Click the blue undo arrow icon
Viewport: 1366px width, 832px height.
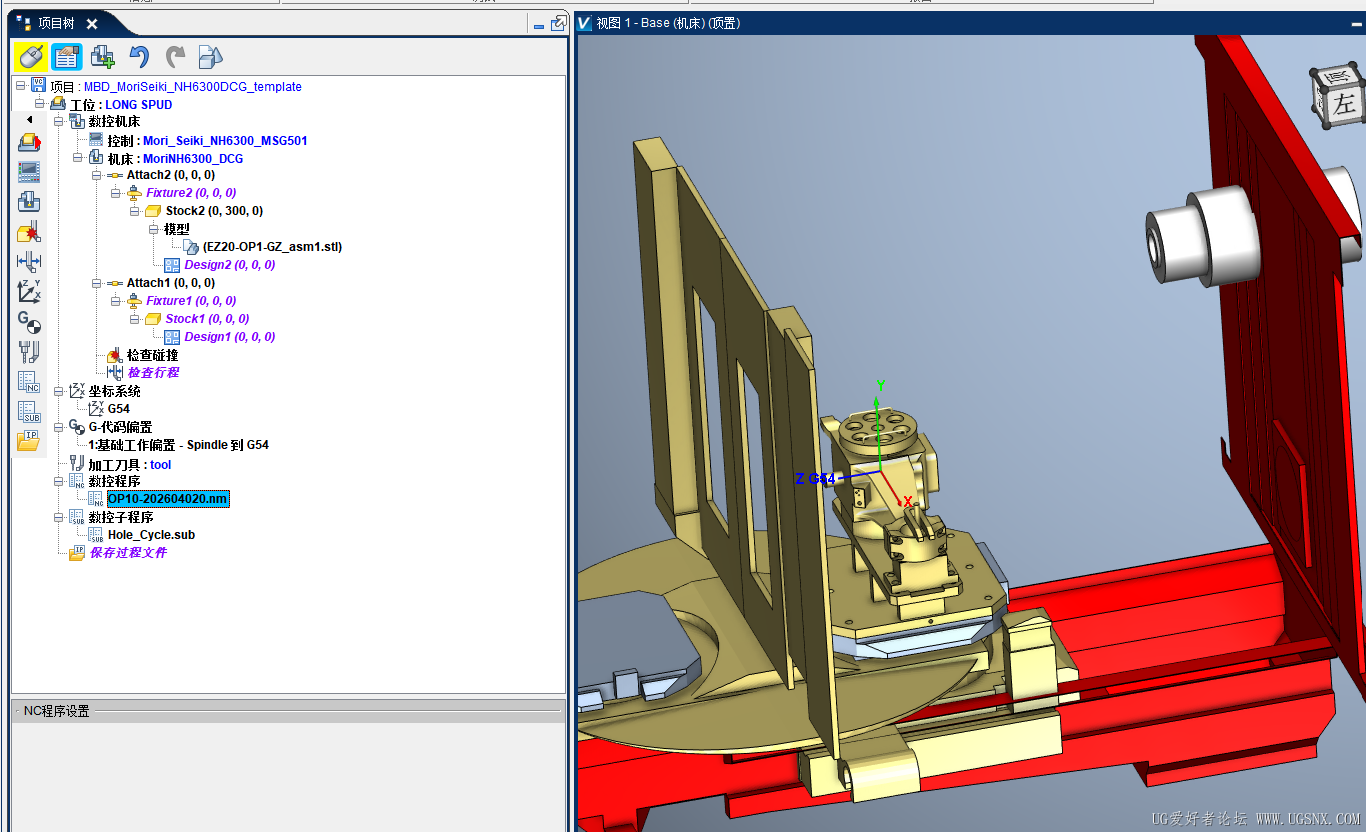click(139, 57)
